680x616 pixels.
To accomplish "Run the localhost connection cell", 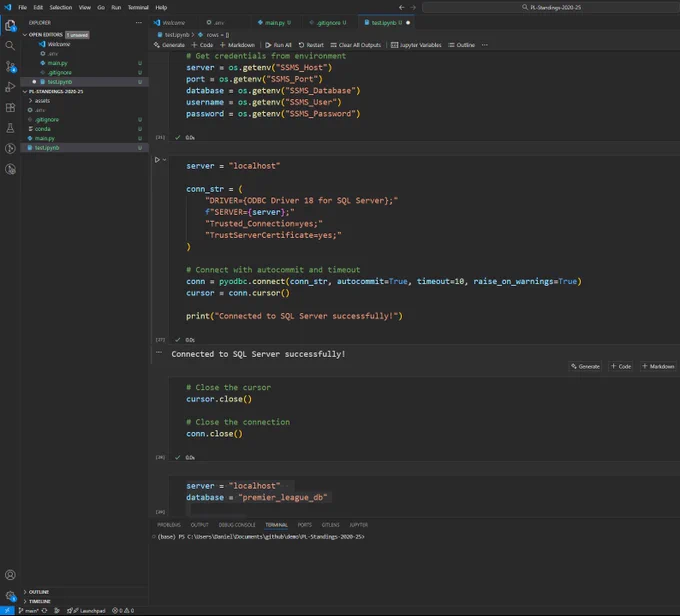I will click(x=157, y=160).
